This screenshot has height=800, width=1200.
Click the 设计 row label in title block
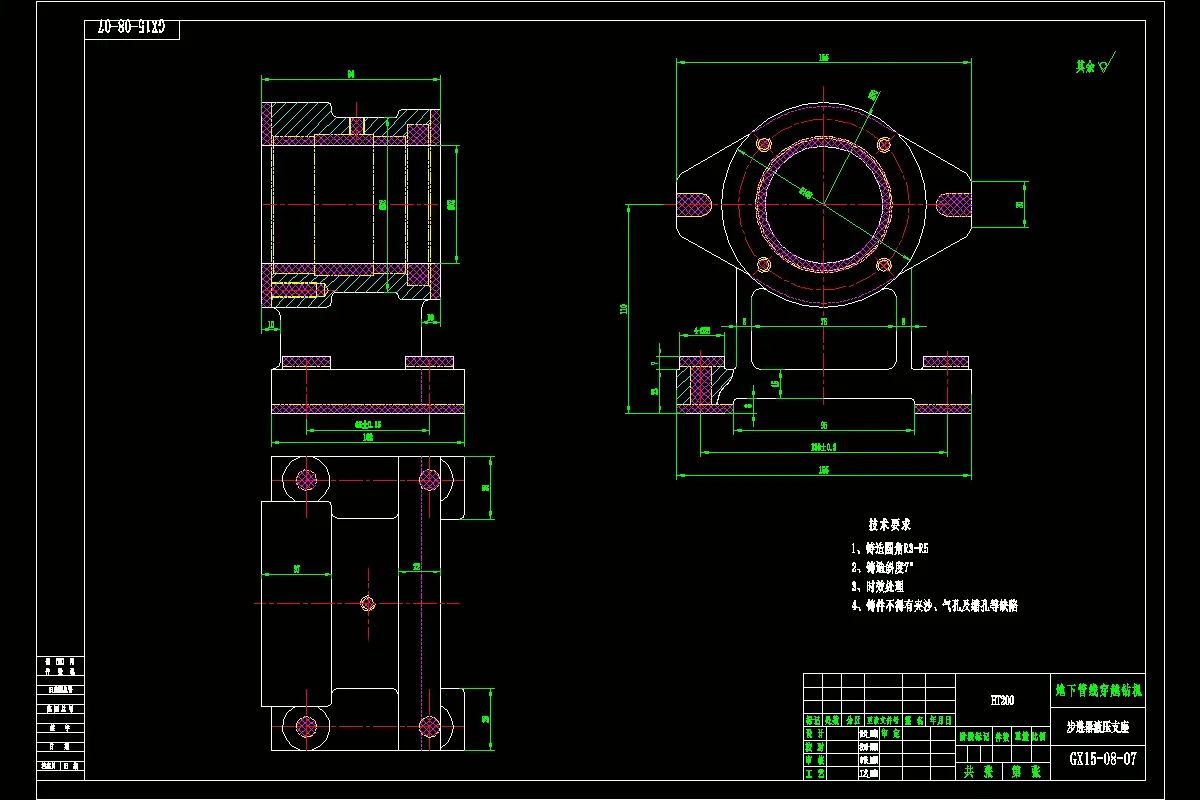[x=814, y=733]
